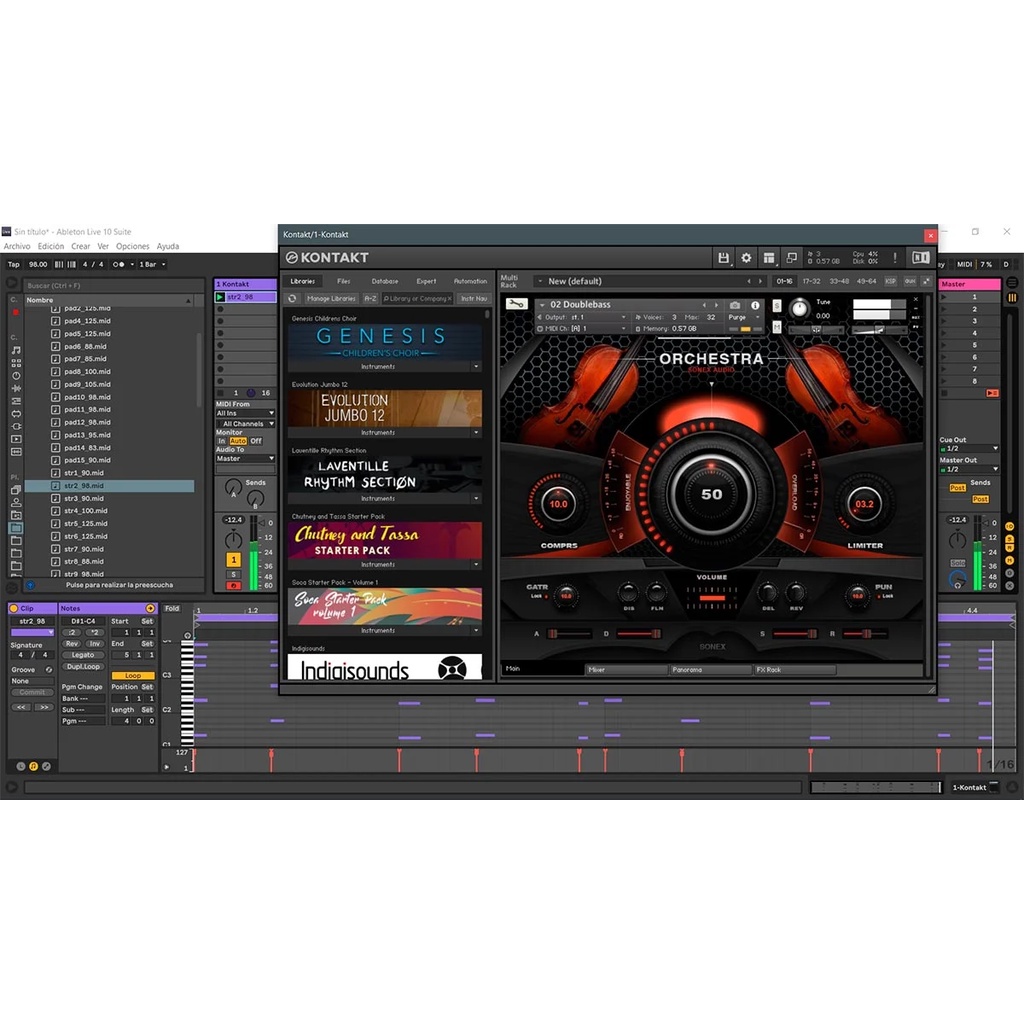Open the Audio To Master dropdown
The image size is (1024, 1024).
245,459
